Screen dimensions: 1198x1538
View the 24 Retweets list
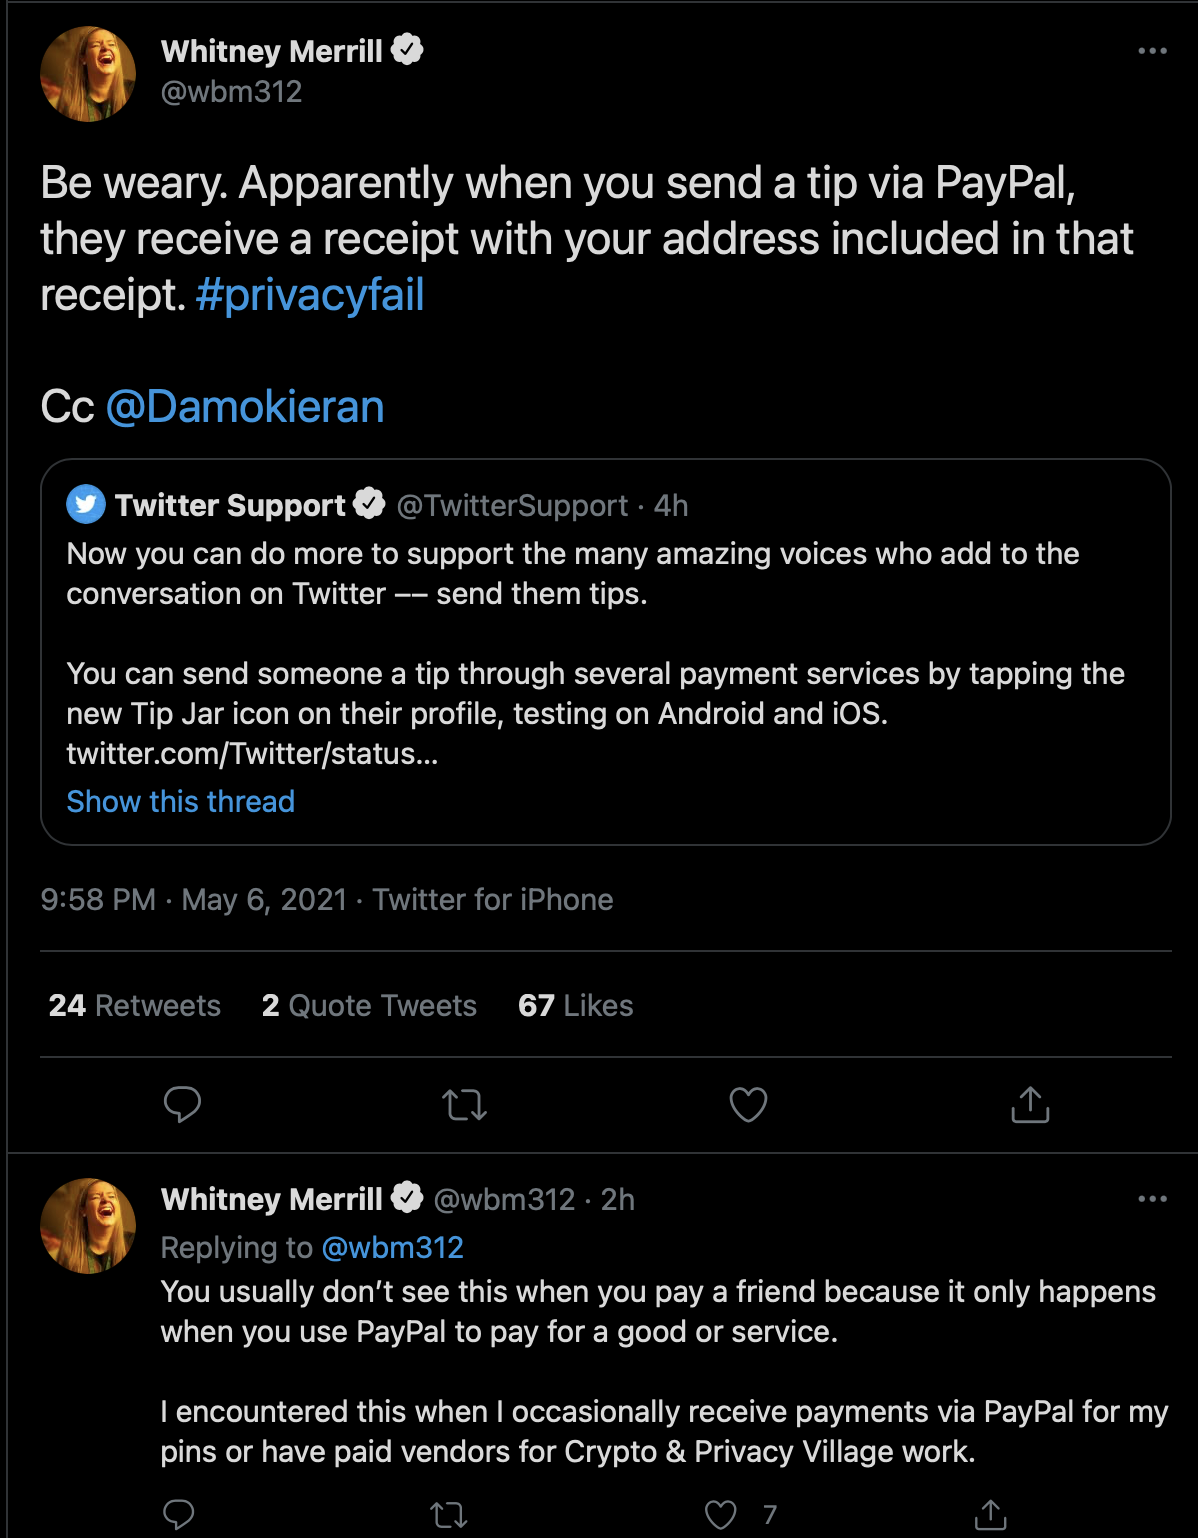click(135, 1005)
